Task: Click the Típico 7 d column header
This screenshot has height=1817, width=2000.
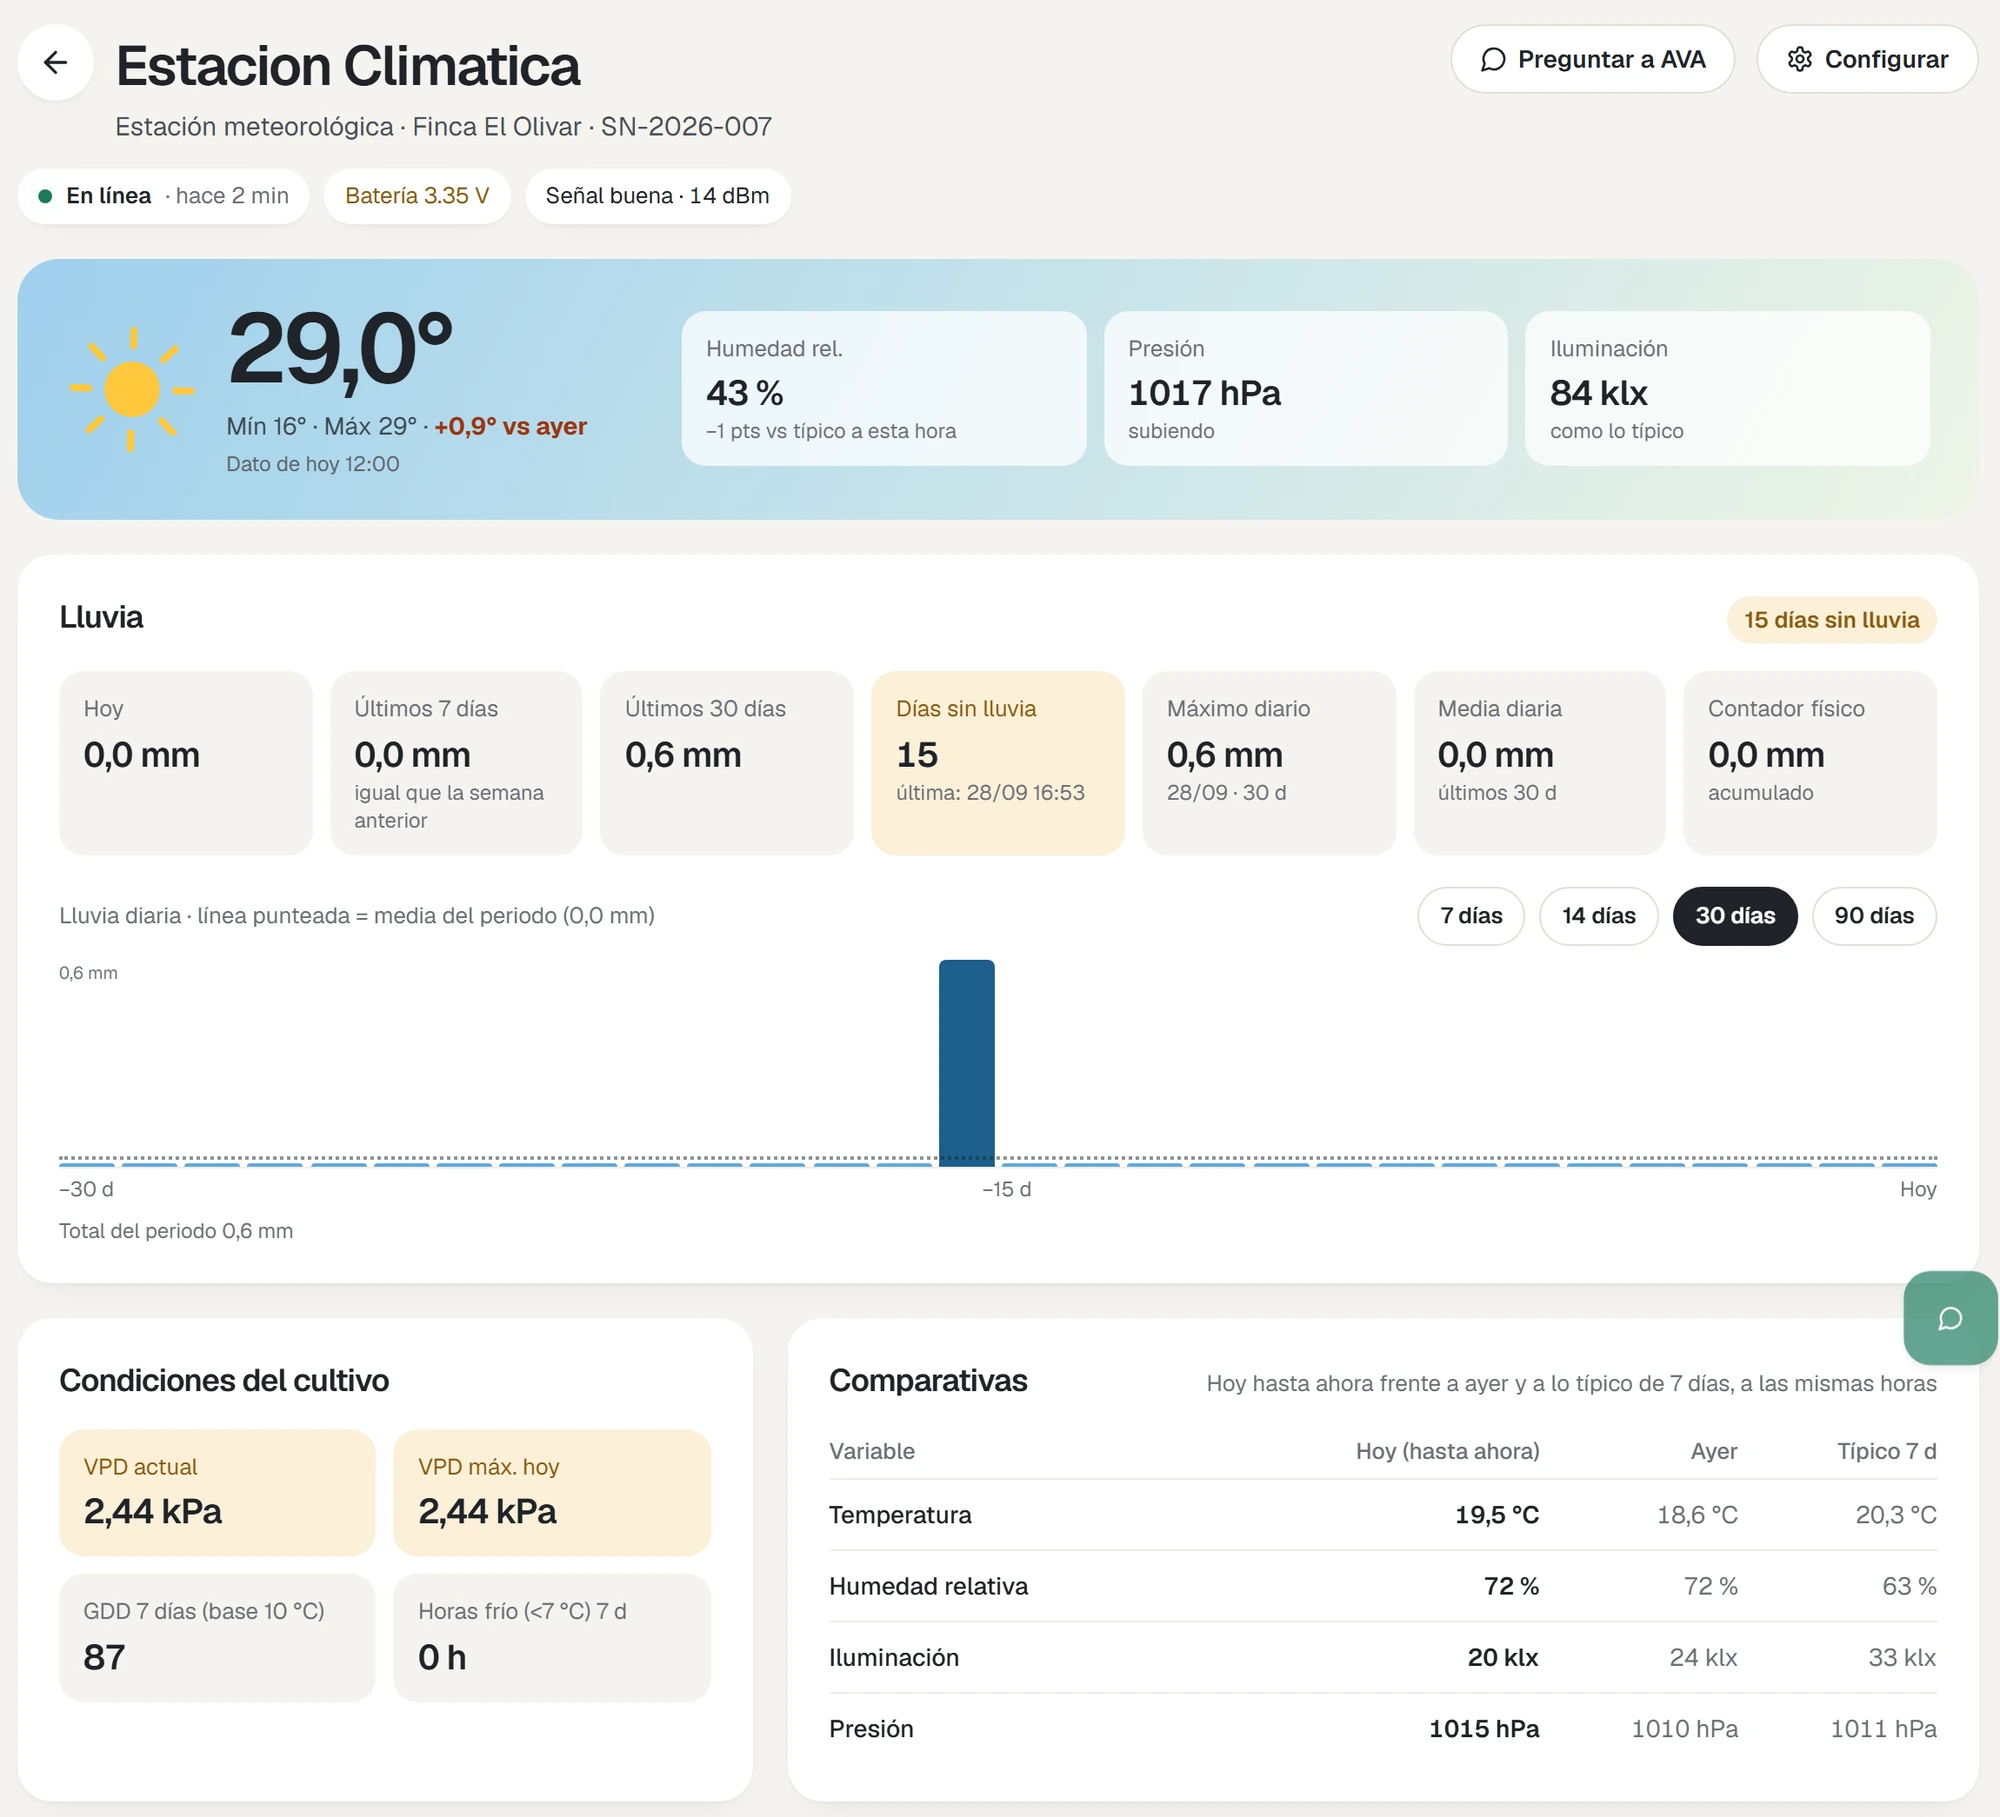Action: coord(1886,1451)
